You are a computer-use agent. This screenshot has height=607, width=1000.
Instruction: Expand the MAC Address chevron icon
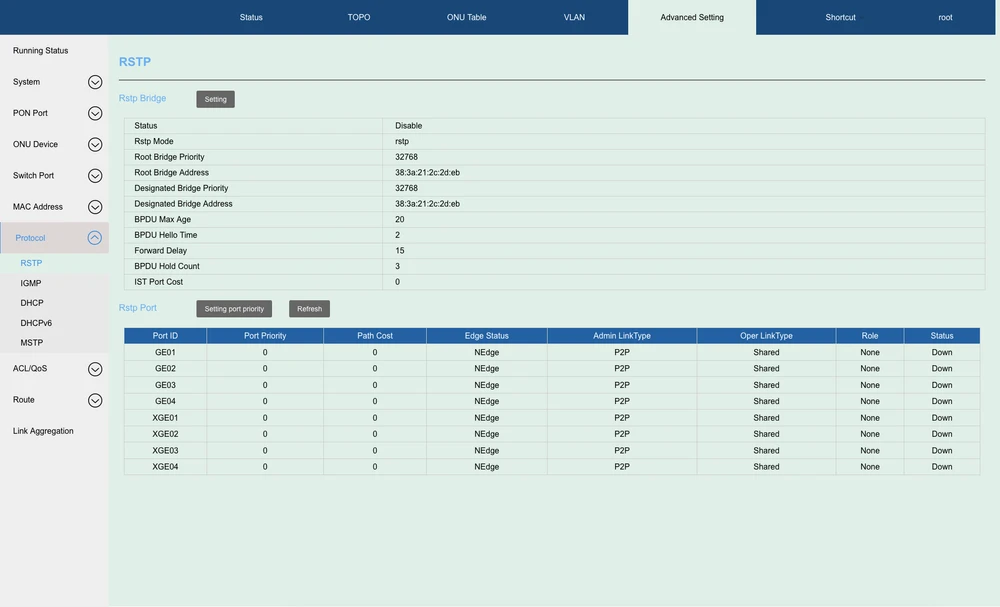coord(95,207)
